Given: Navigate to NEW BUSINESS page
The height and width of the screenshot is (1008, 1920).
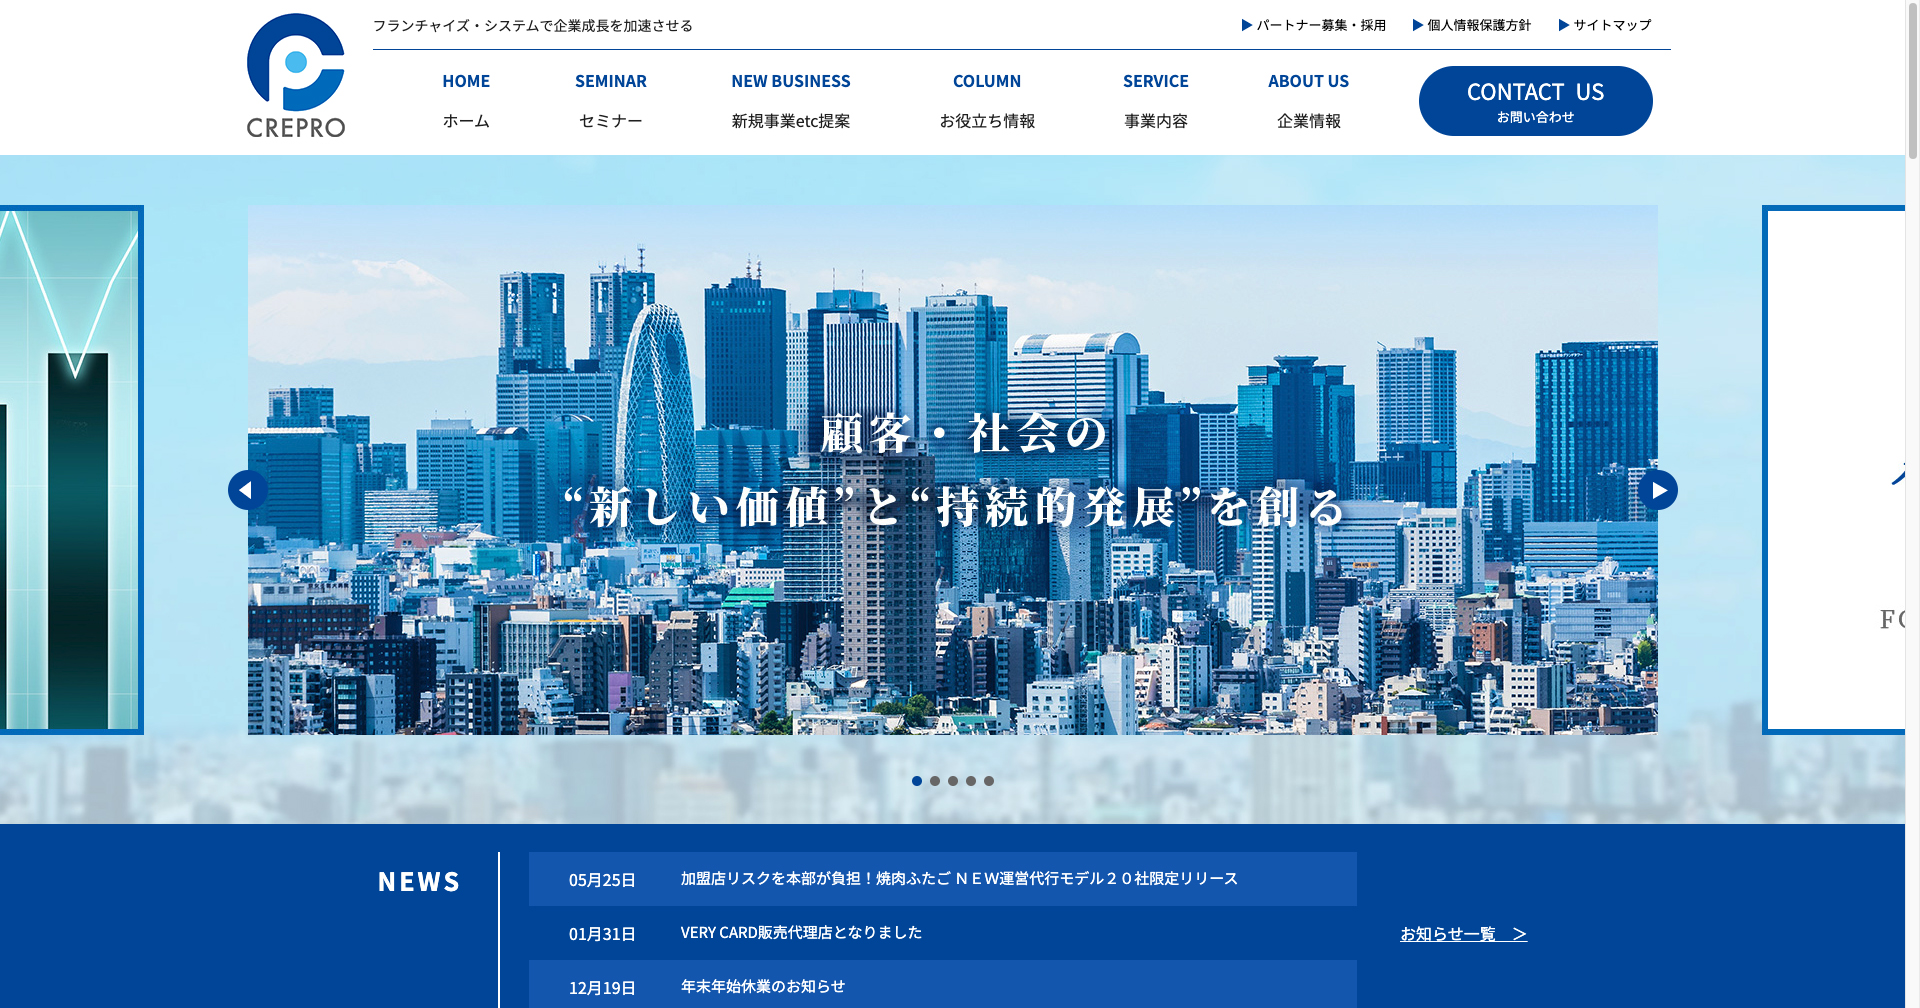Looking at the screenshot, I should coord(790,100).
